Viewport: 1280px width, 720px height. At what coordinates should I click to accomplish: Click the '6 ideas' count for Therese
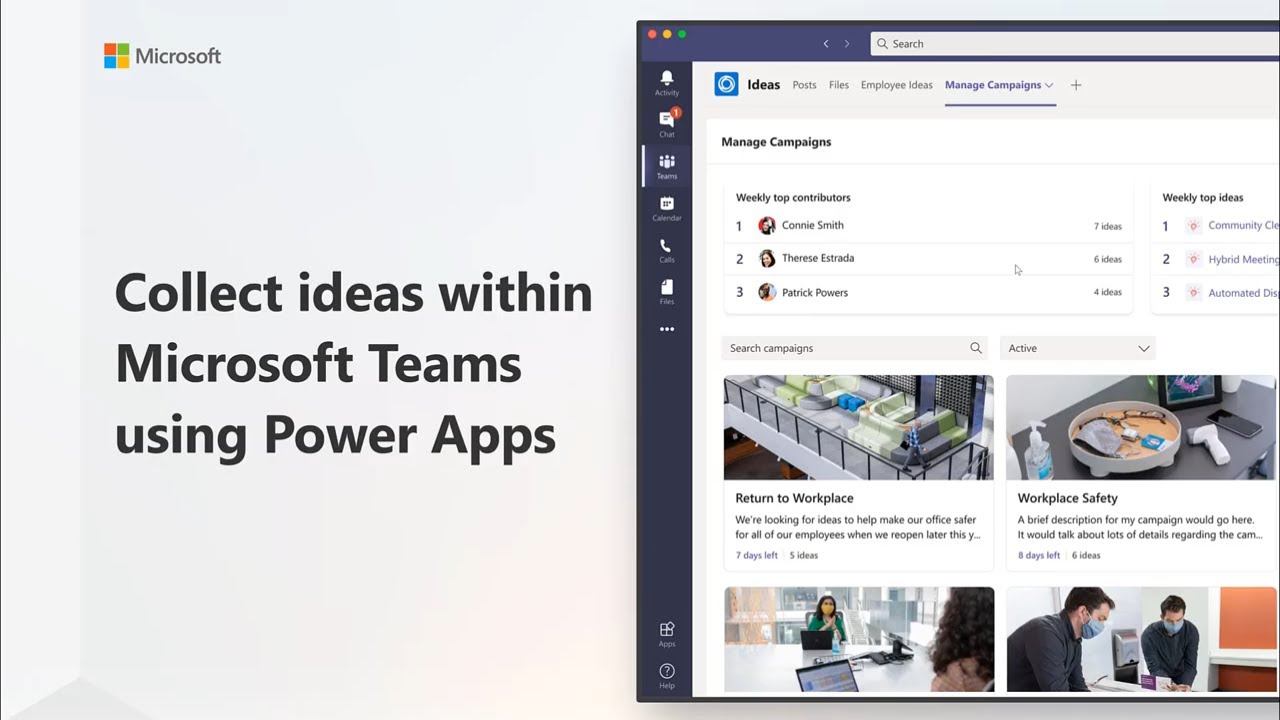click(1108, 260)
